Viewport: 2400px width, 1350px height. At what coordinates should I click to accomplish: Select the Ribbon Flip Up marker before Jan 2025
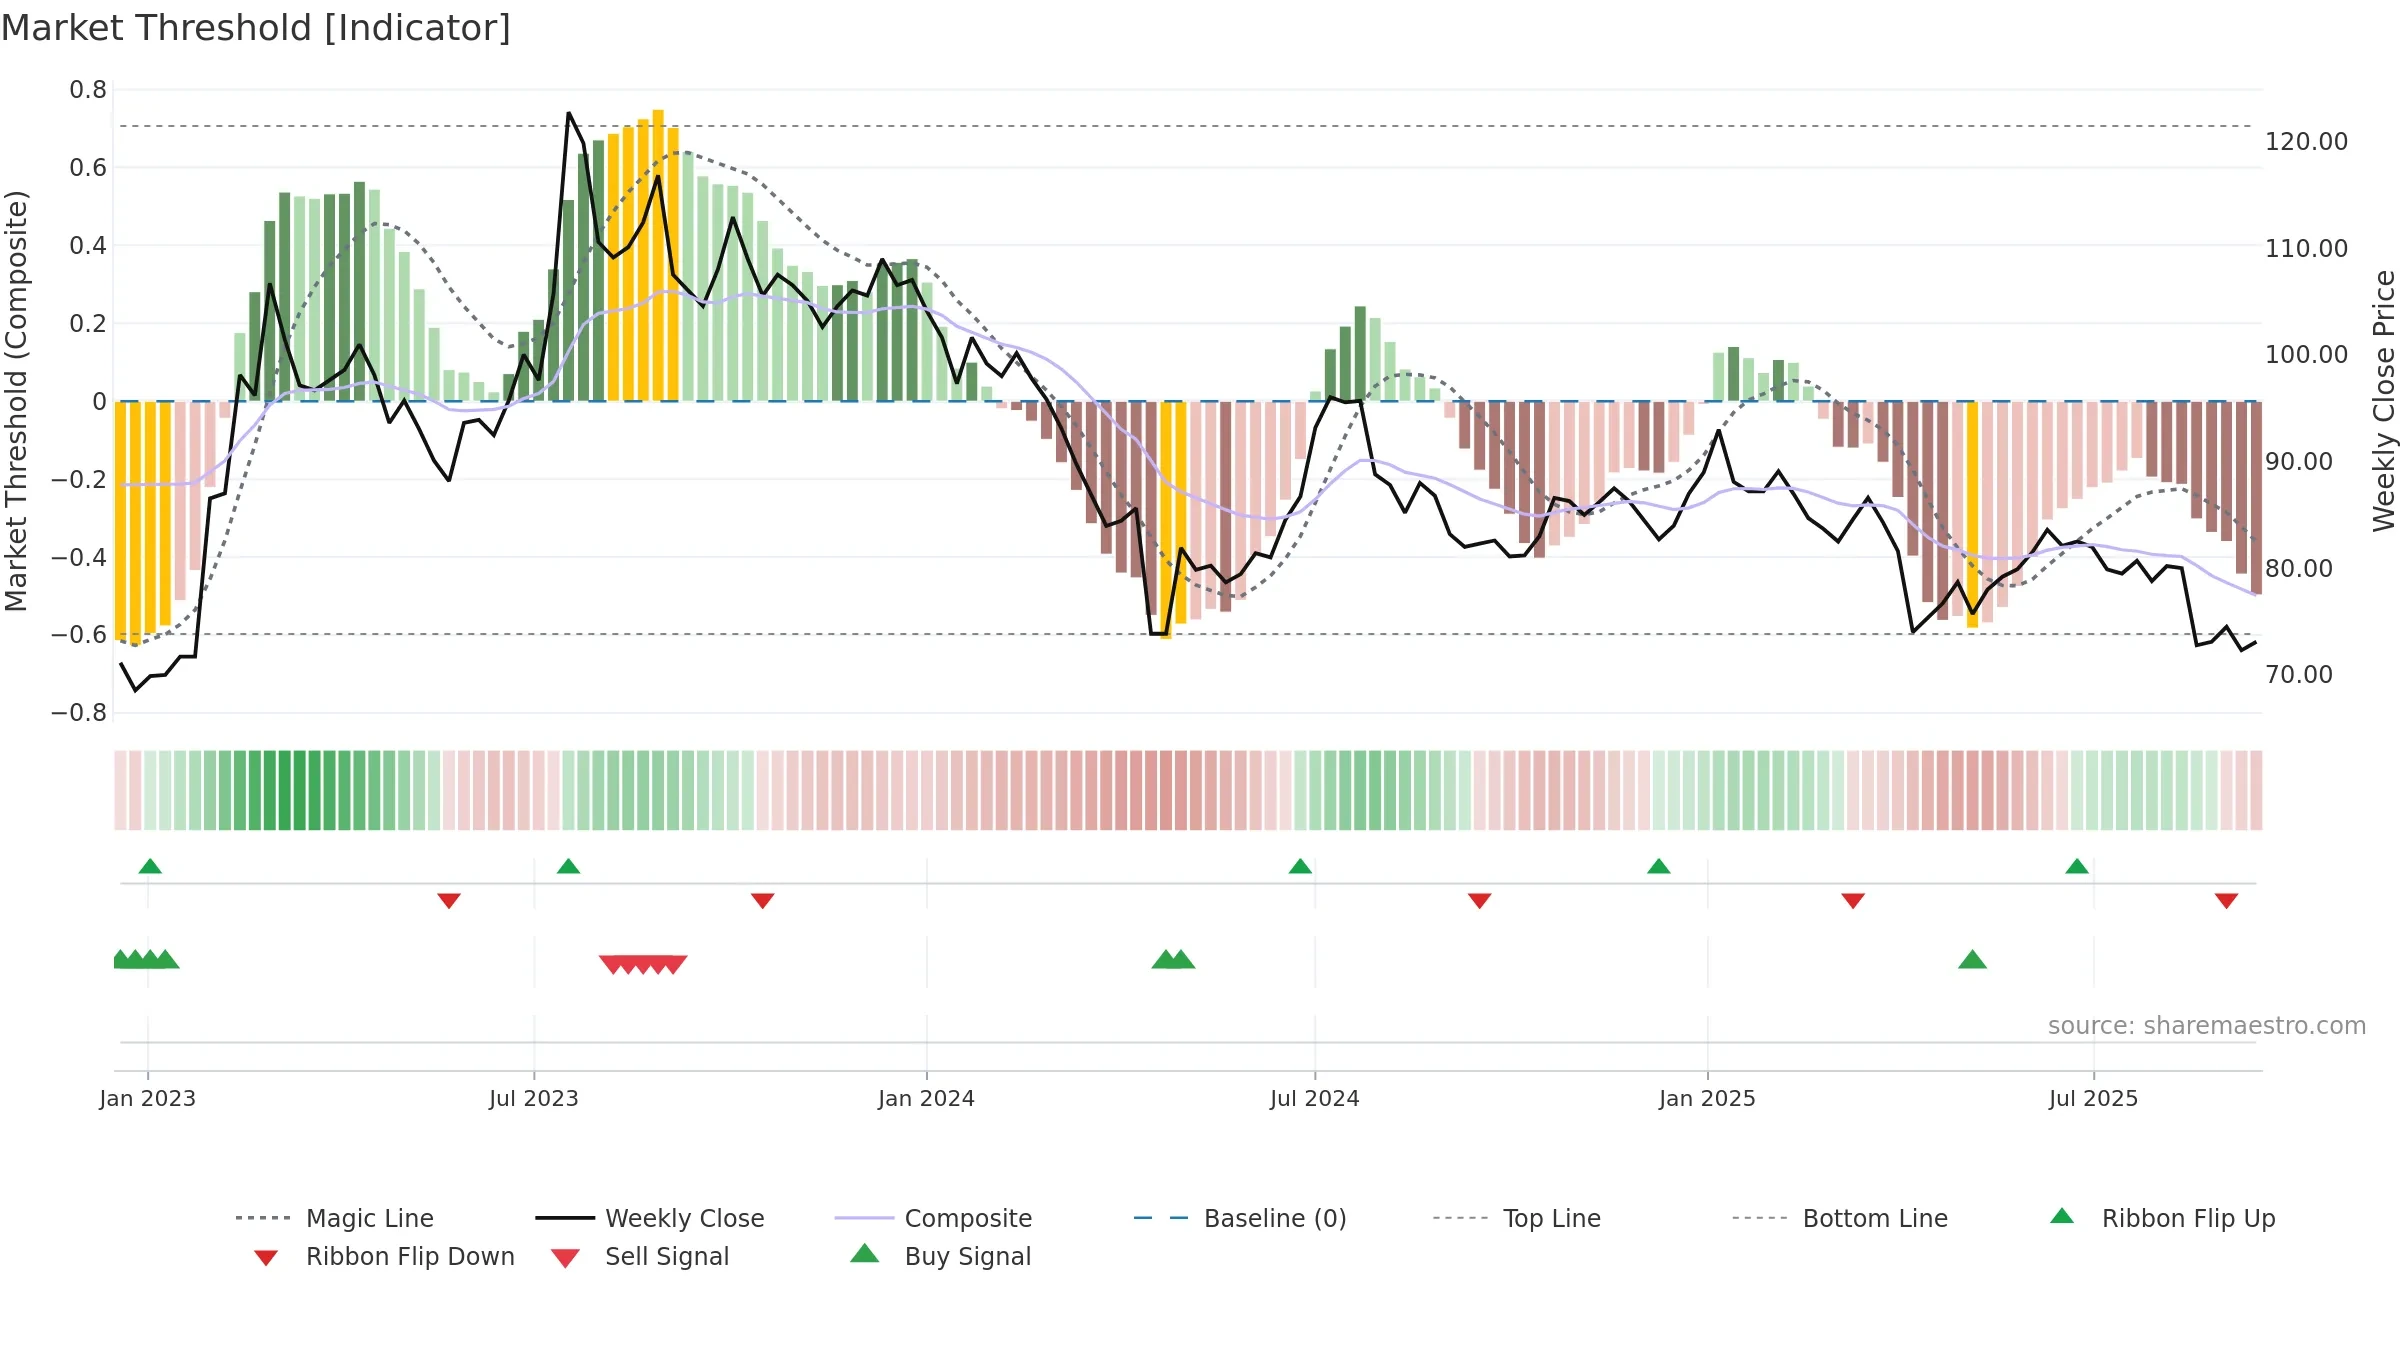tap(1659, 866)
